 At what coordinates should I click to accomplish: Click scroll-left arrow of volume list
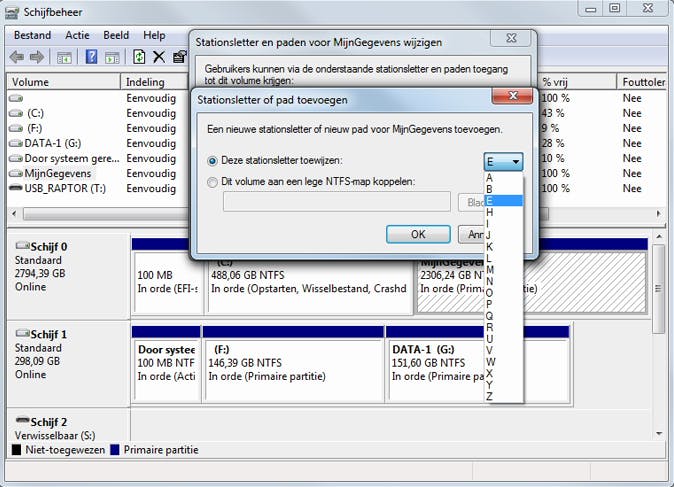click(14, 214)
